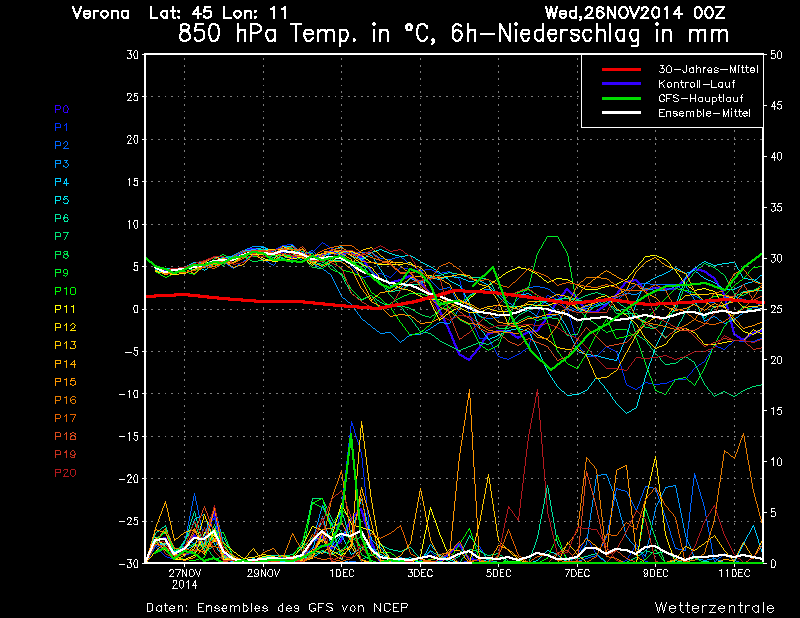Click the P20 dark red label
The width and height of the screenshot is (800, 618).
pos(65,473)
